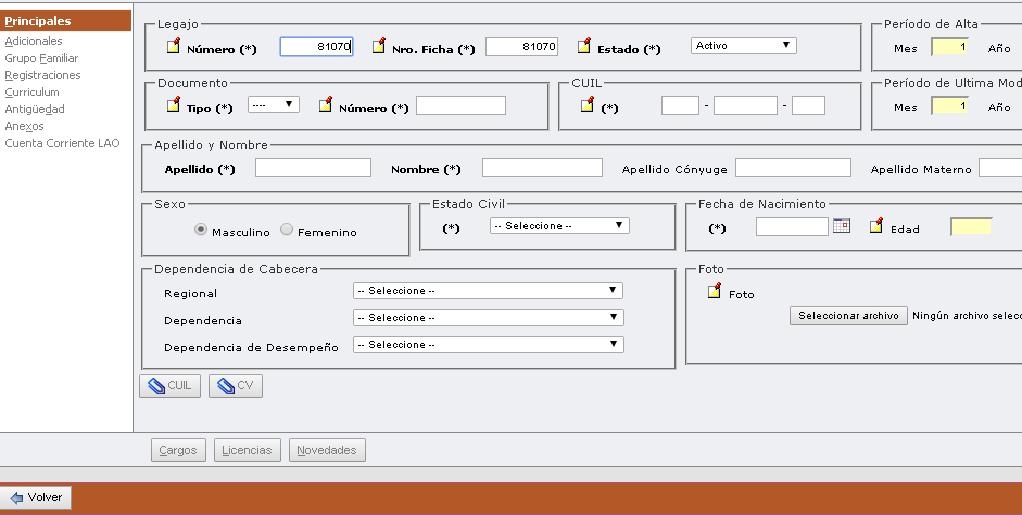Click the Volver button
This screenshot has width=1022, height=515.
(36, 497)
